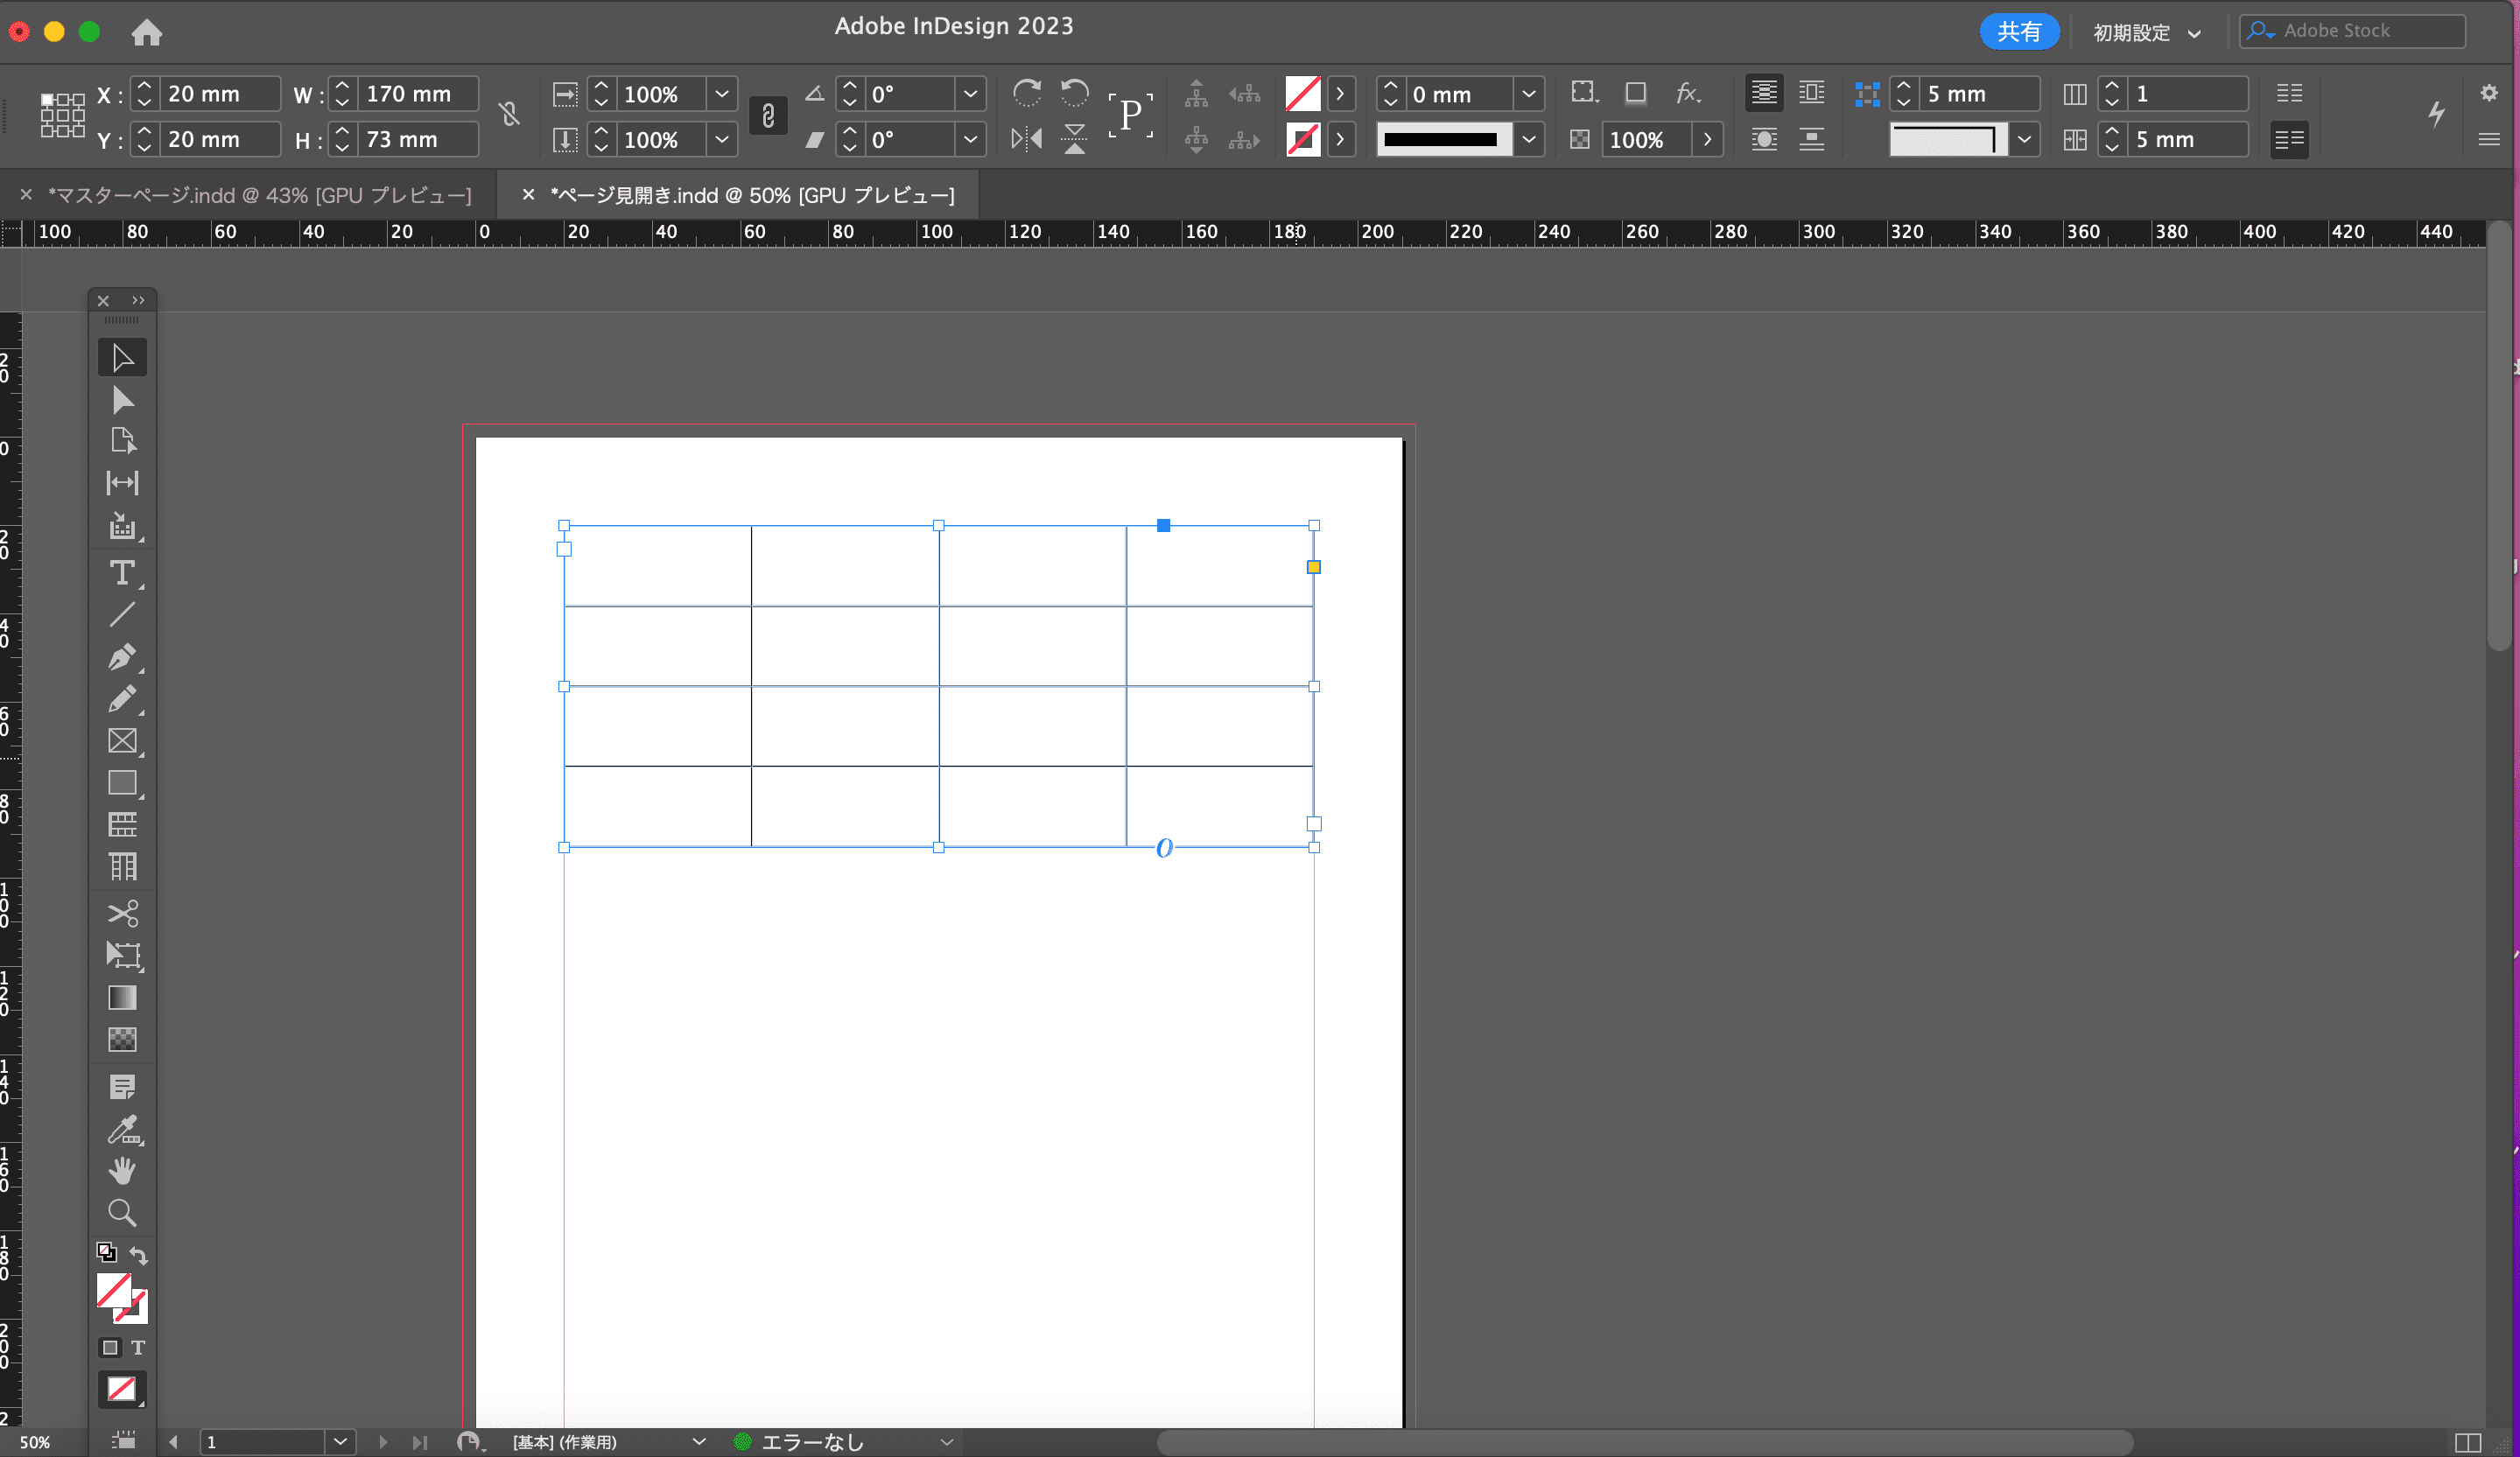Select the Horizontal Grid tool
The width and height of the screenshot is (2520, 1457).
click(122, 825)
